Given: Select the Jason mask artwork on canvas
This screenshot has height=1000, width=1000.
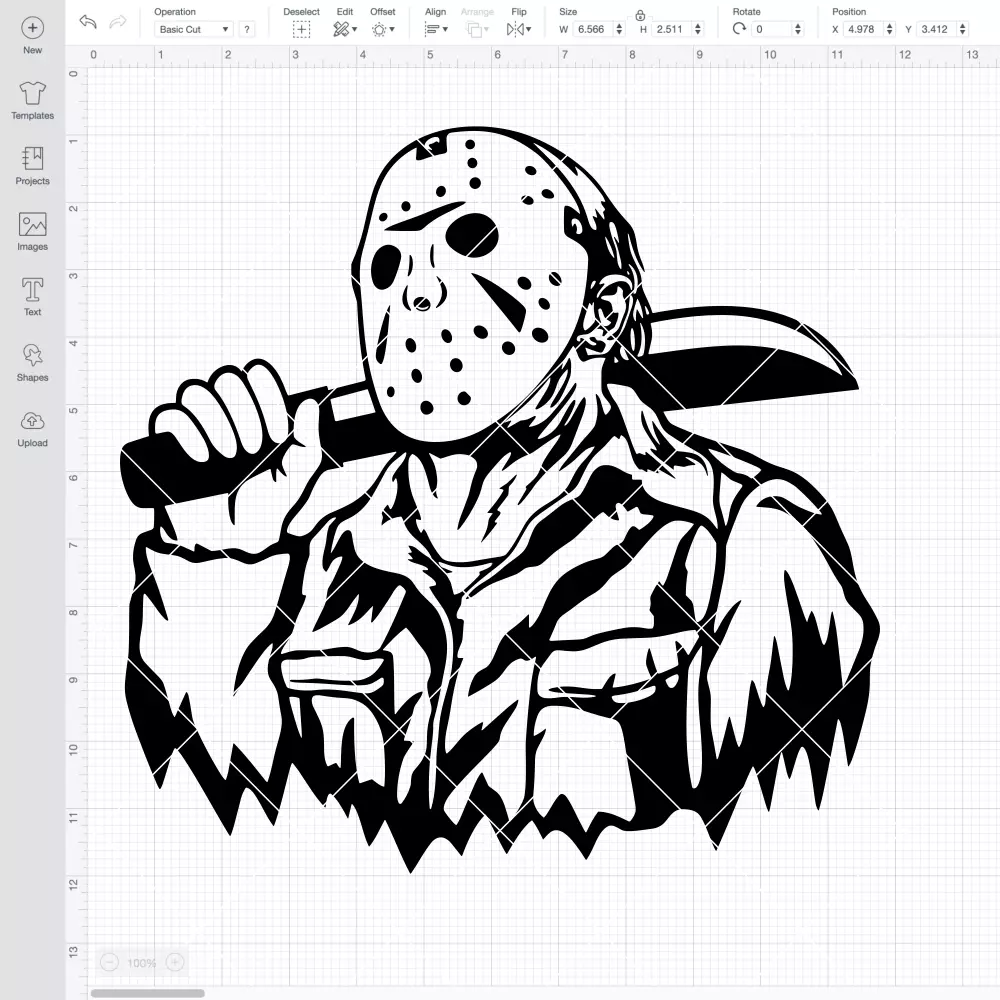Looking at the screenshot, I should point(501,499).
